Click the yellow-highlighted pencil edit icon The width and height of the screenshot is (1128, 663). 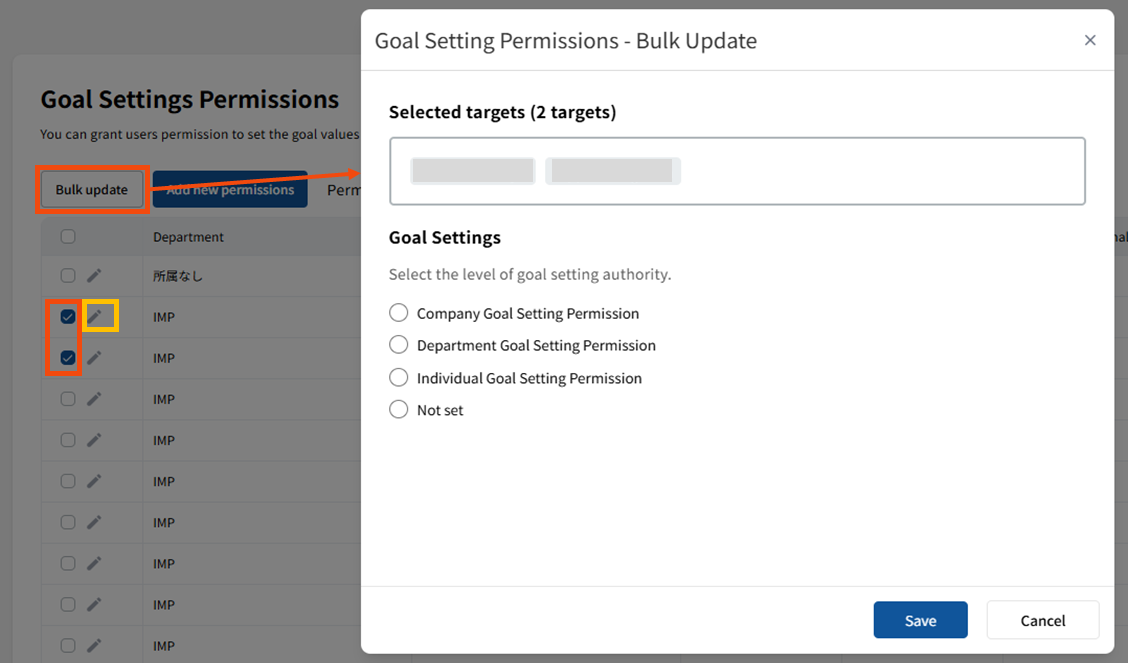point(95,316)
